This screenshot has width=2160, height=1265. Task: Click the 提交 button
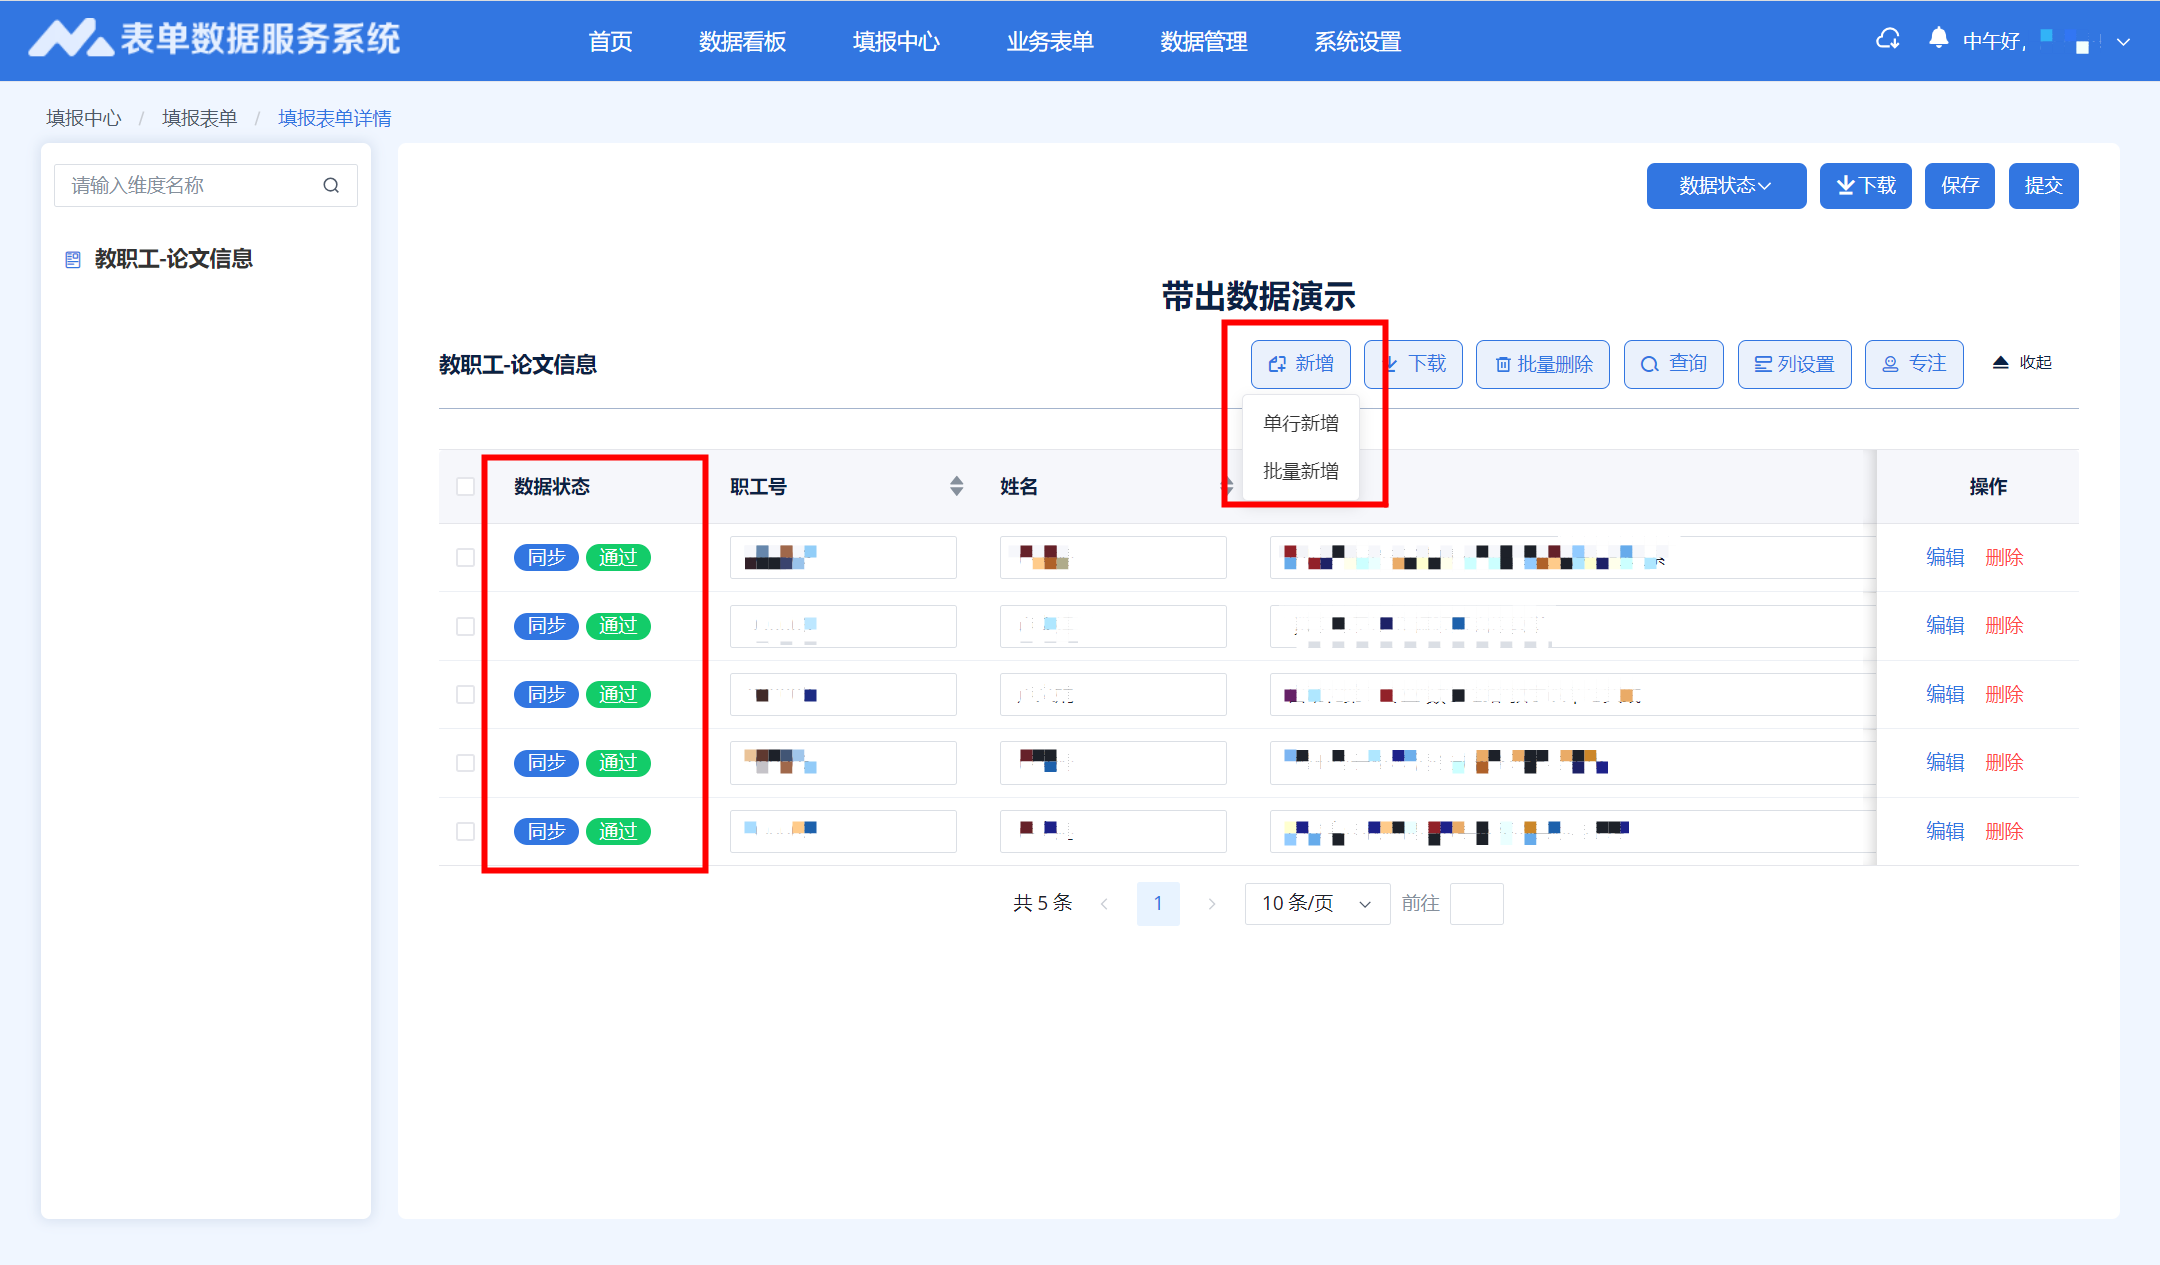coord(2043,186)
